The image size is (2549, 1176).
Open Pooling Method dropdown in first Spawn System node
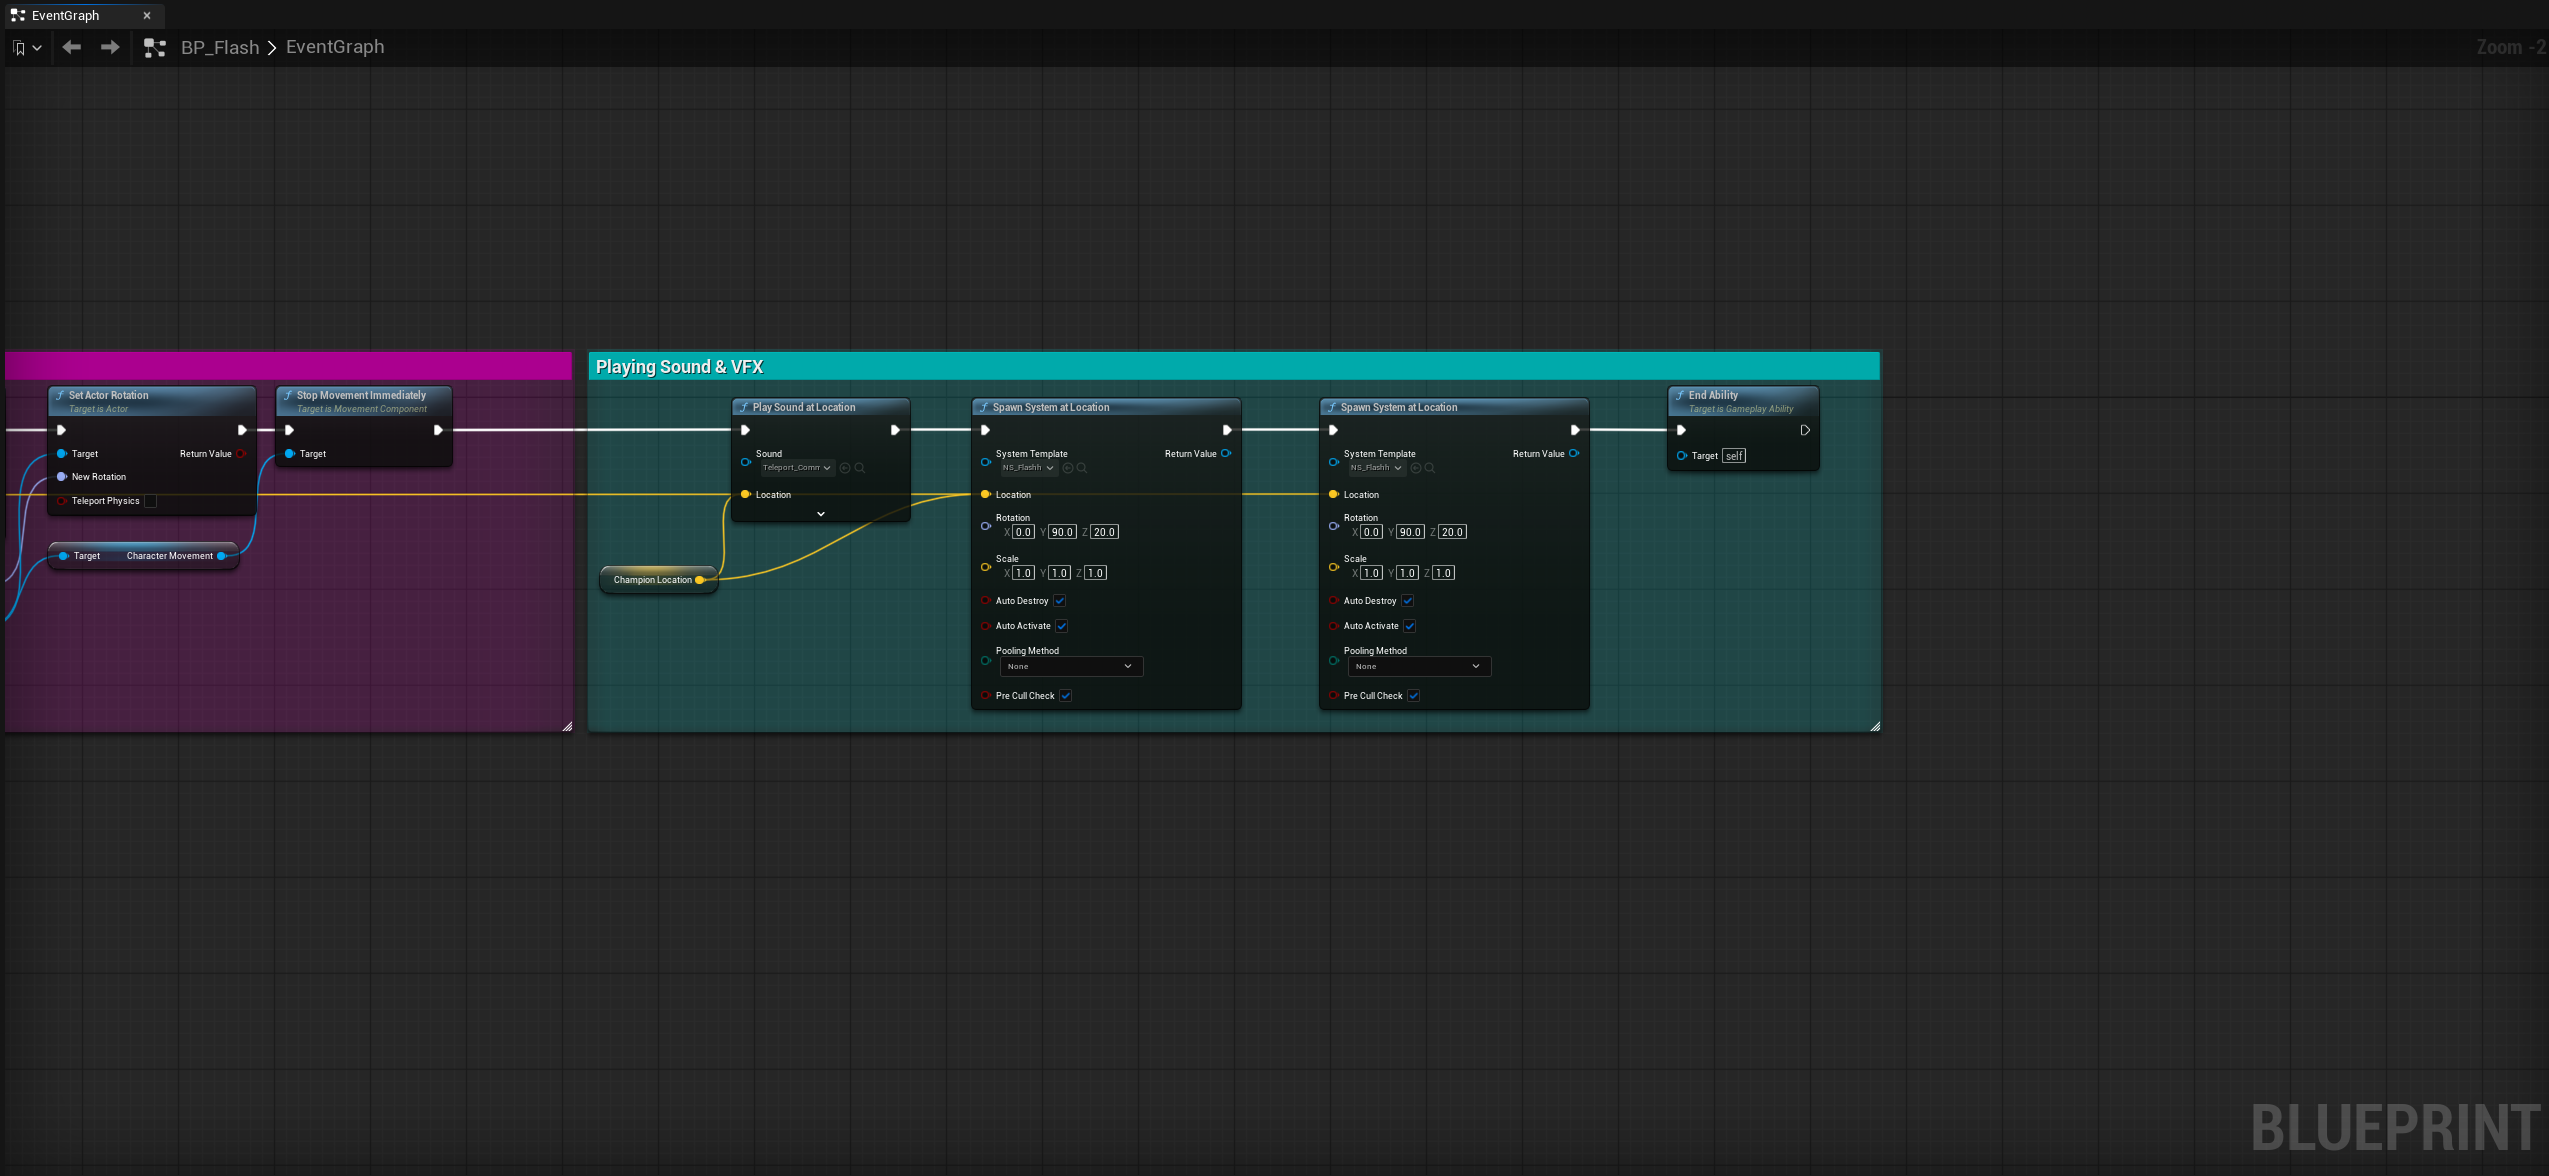pos(1071,666)
